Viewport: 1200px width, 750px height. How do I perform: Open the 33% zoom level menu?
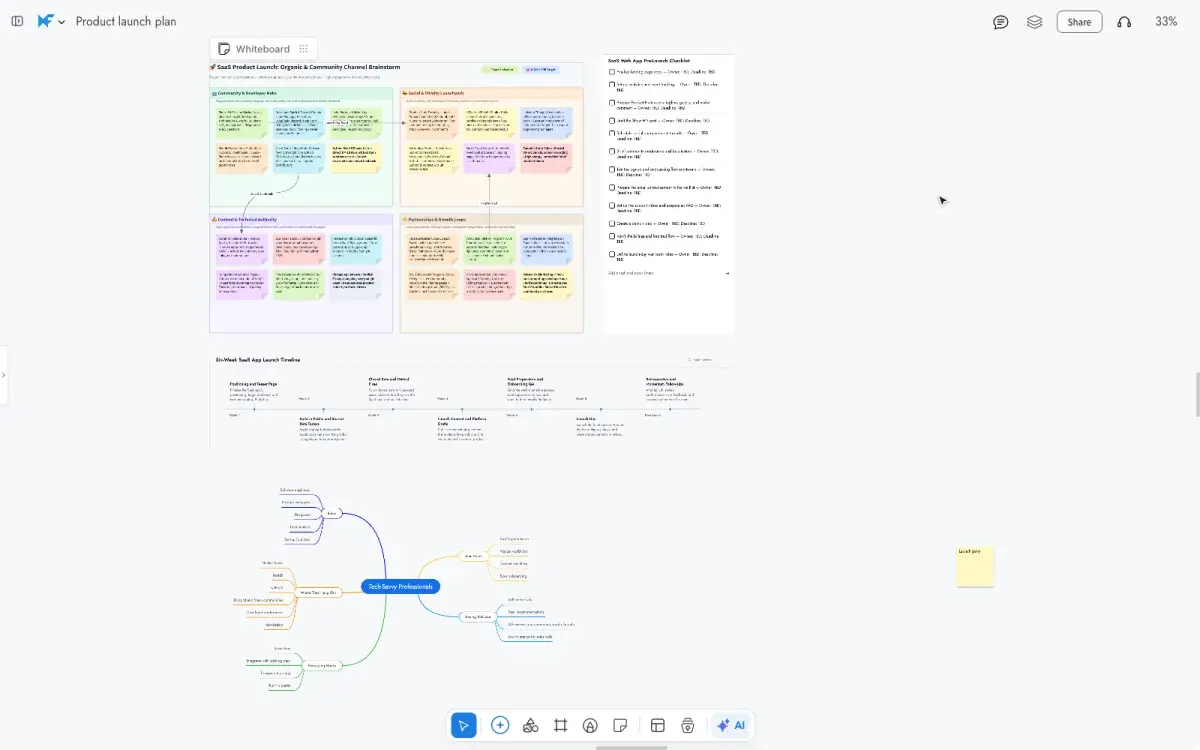(x=1166, y=21)
